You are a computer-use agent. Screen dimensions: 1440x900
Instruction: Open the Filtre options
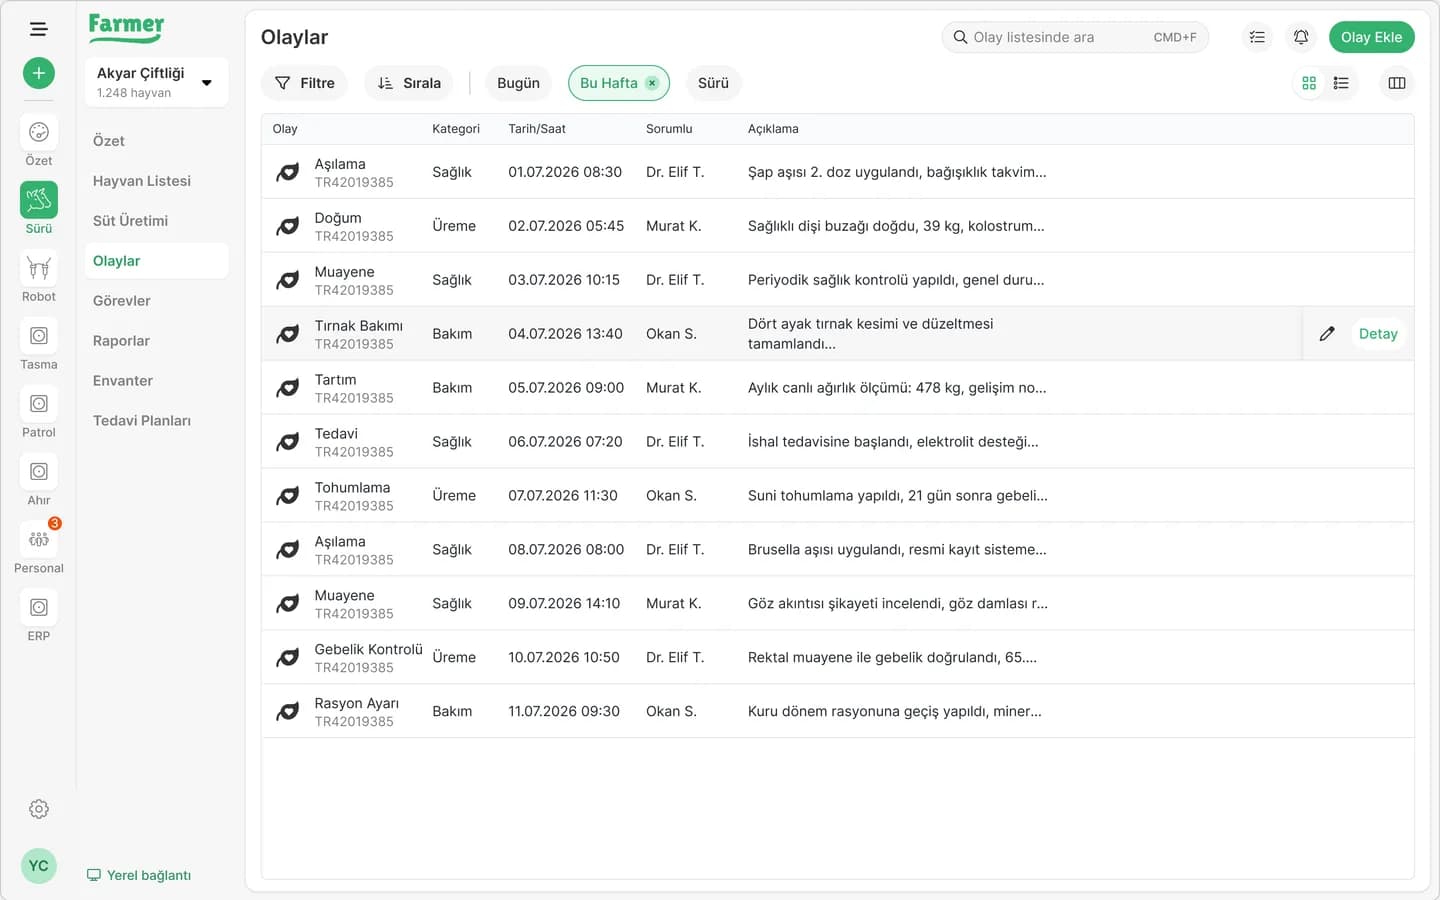[x=304, y=83]
